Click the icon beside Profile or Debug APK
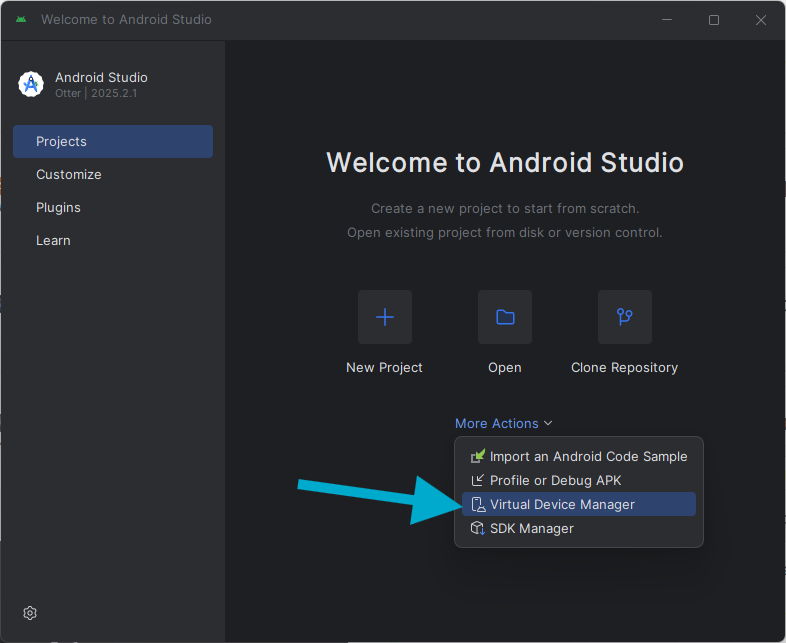The height and width of the screenshot is (643, 786). [477, 480]
